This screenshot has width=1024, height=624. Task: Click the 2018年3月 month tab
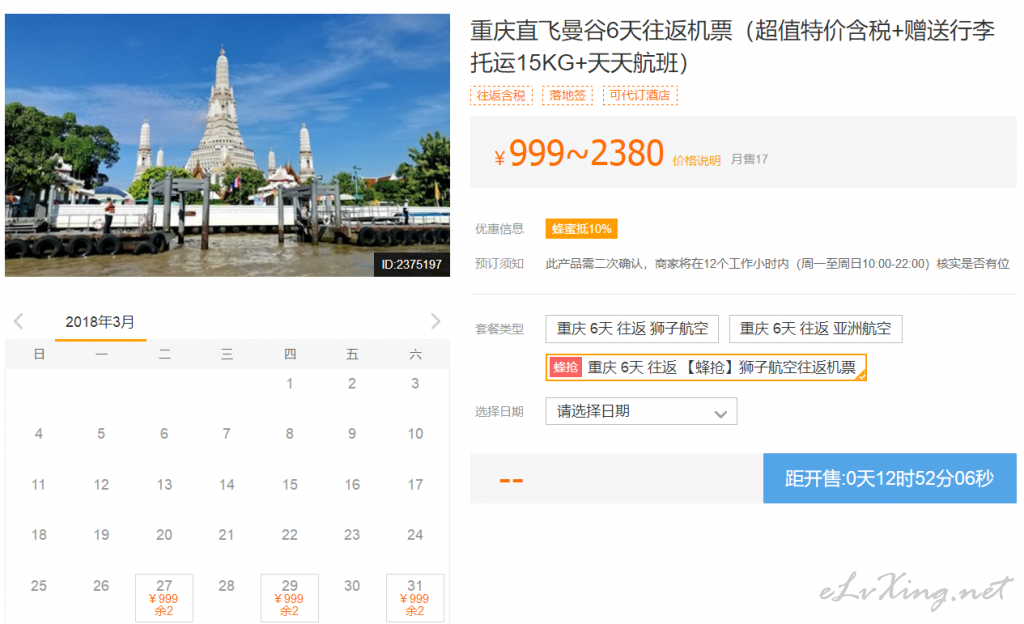pos(100,322)
